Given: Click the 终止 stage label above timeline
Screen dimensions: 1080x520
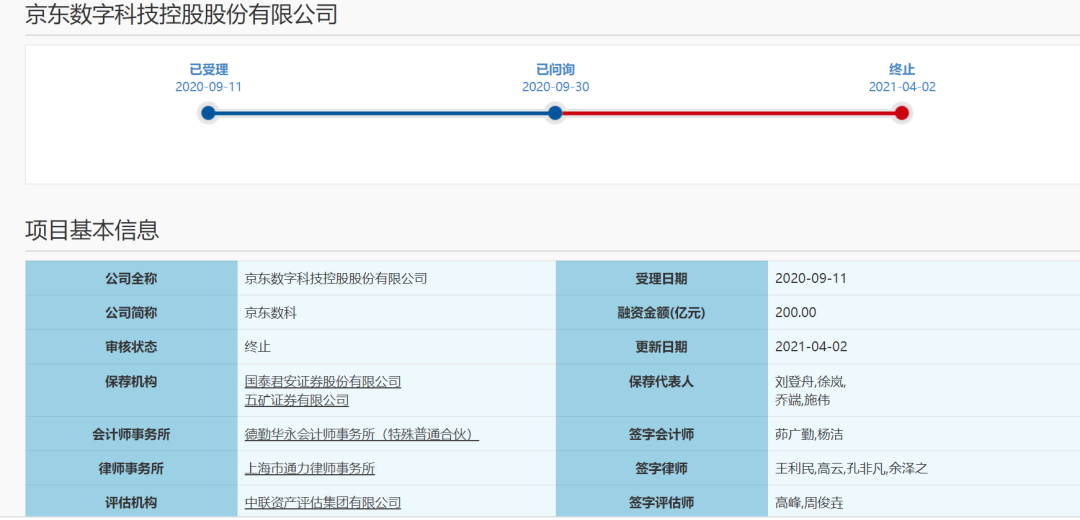Looking at the screenshot, I should pyautogui.click(x=902, y=70).
